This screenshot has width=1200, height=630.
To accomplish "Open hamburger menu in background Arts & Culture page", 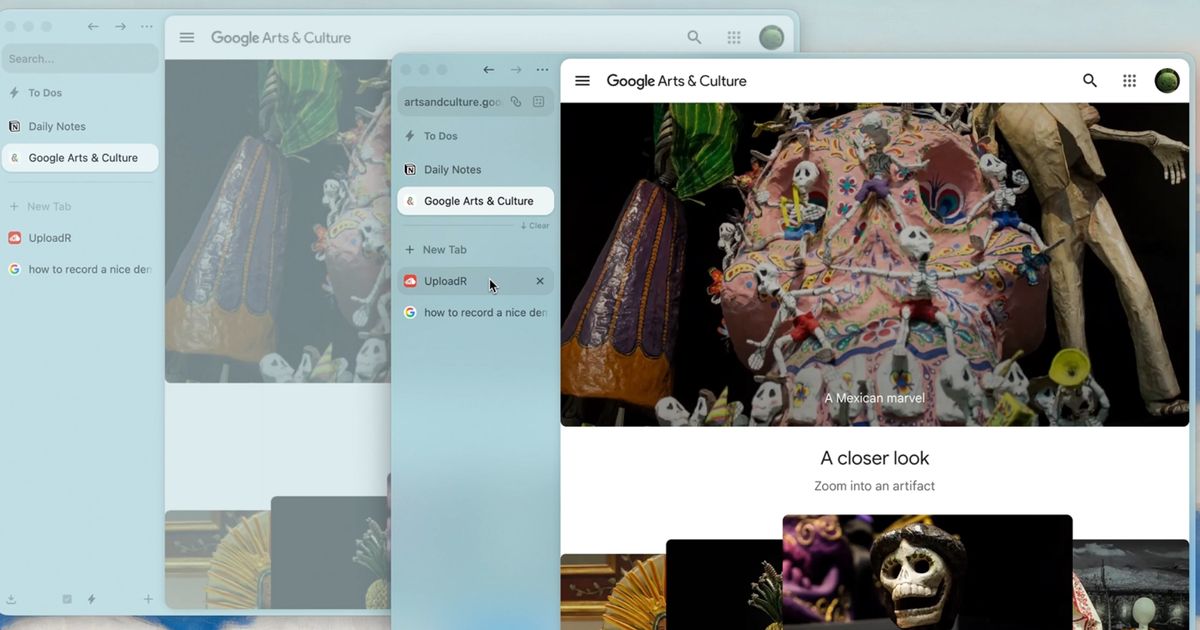I will pos(187,38).
